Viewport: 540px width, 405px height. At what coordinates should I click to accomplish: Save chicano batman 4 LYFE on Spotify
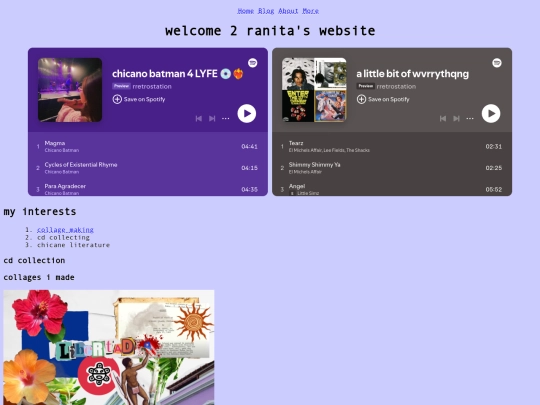pyautogui.click(x=139, y=99)
